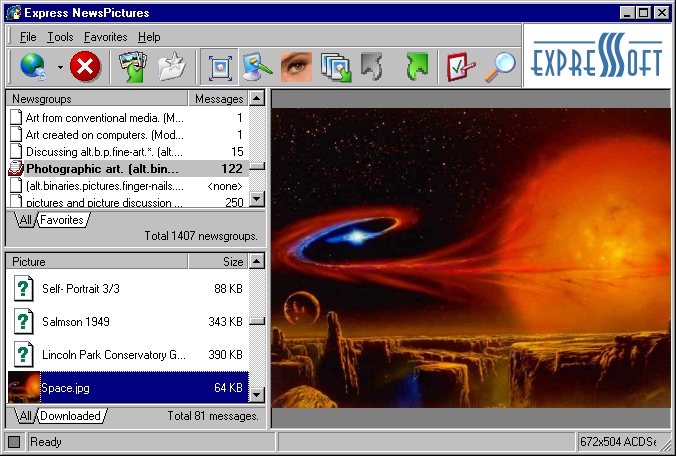Click the eye preview icon

(x=296, y=67)
